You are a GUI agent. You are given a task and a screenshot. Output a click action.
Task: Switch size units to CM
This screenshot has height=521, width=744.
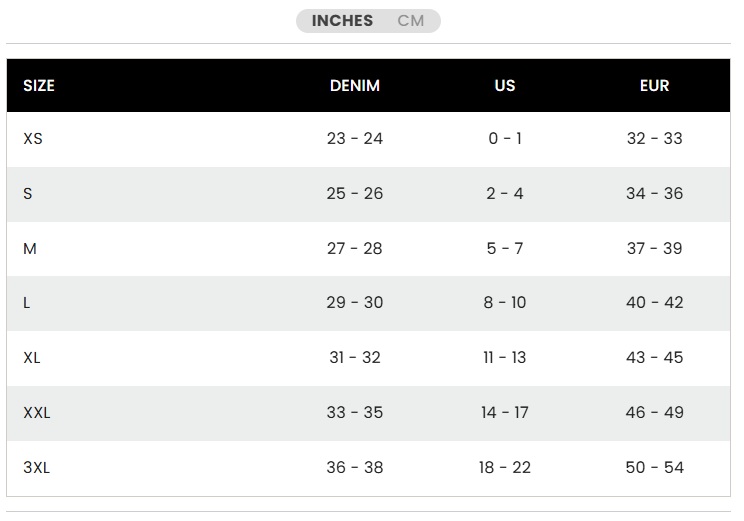tap(411, 21)
